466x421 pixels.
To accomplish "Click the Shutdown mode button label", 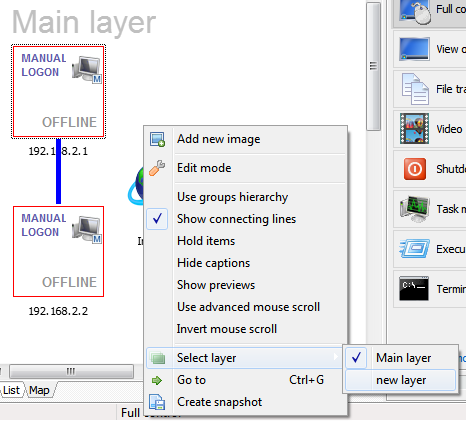I will tap(451, 169).
